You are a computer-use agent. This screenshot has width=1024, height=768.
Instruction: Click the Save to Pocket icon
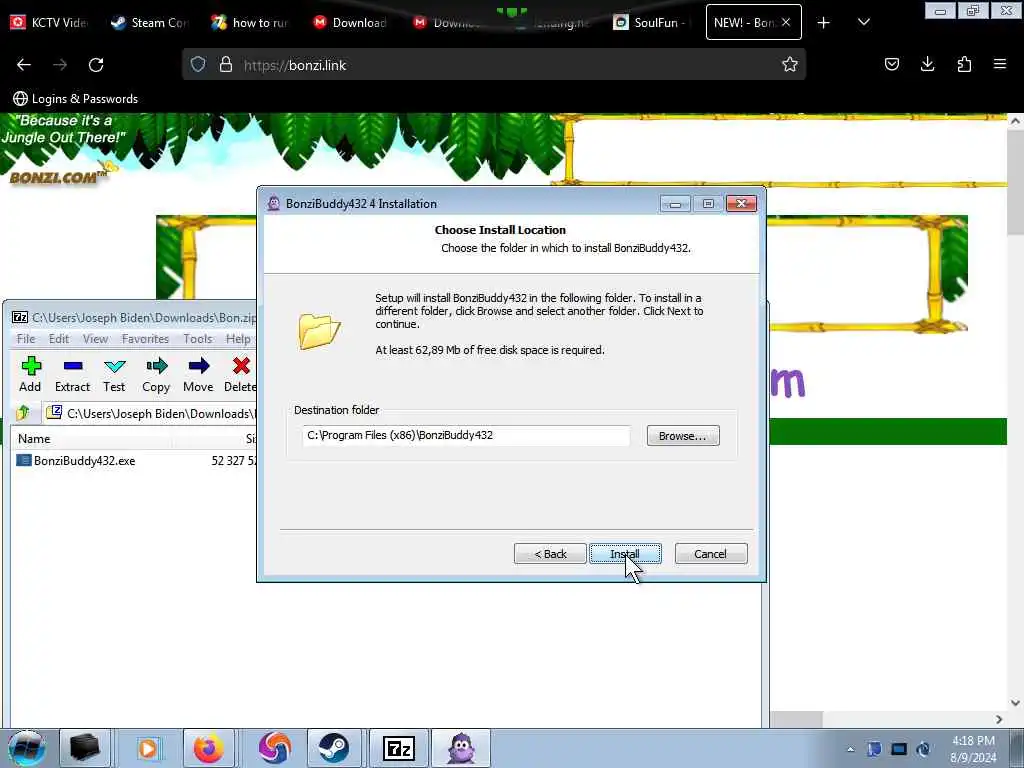tap(891, 64)
